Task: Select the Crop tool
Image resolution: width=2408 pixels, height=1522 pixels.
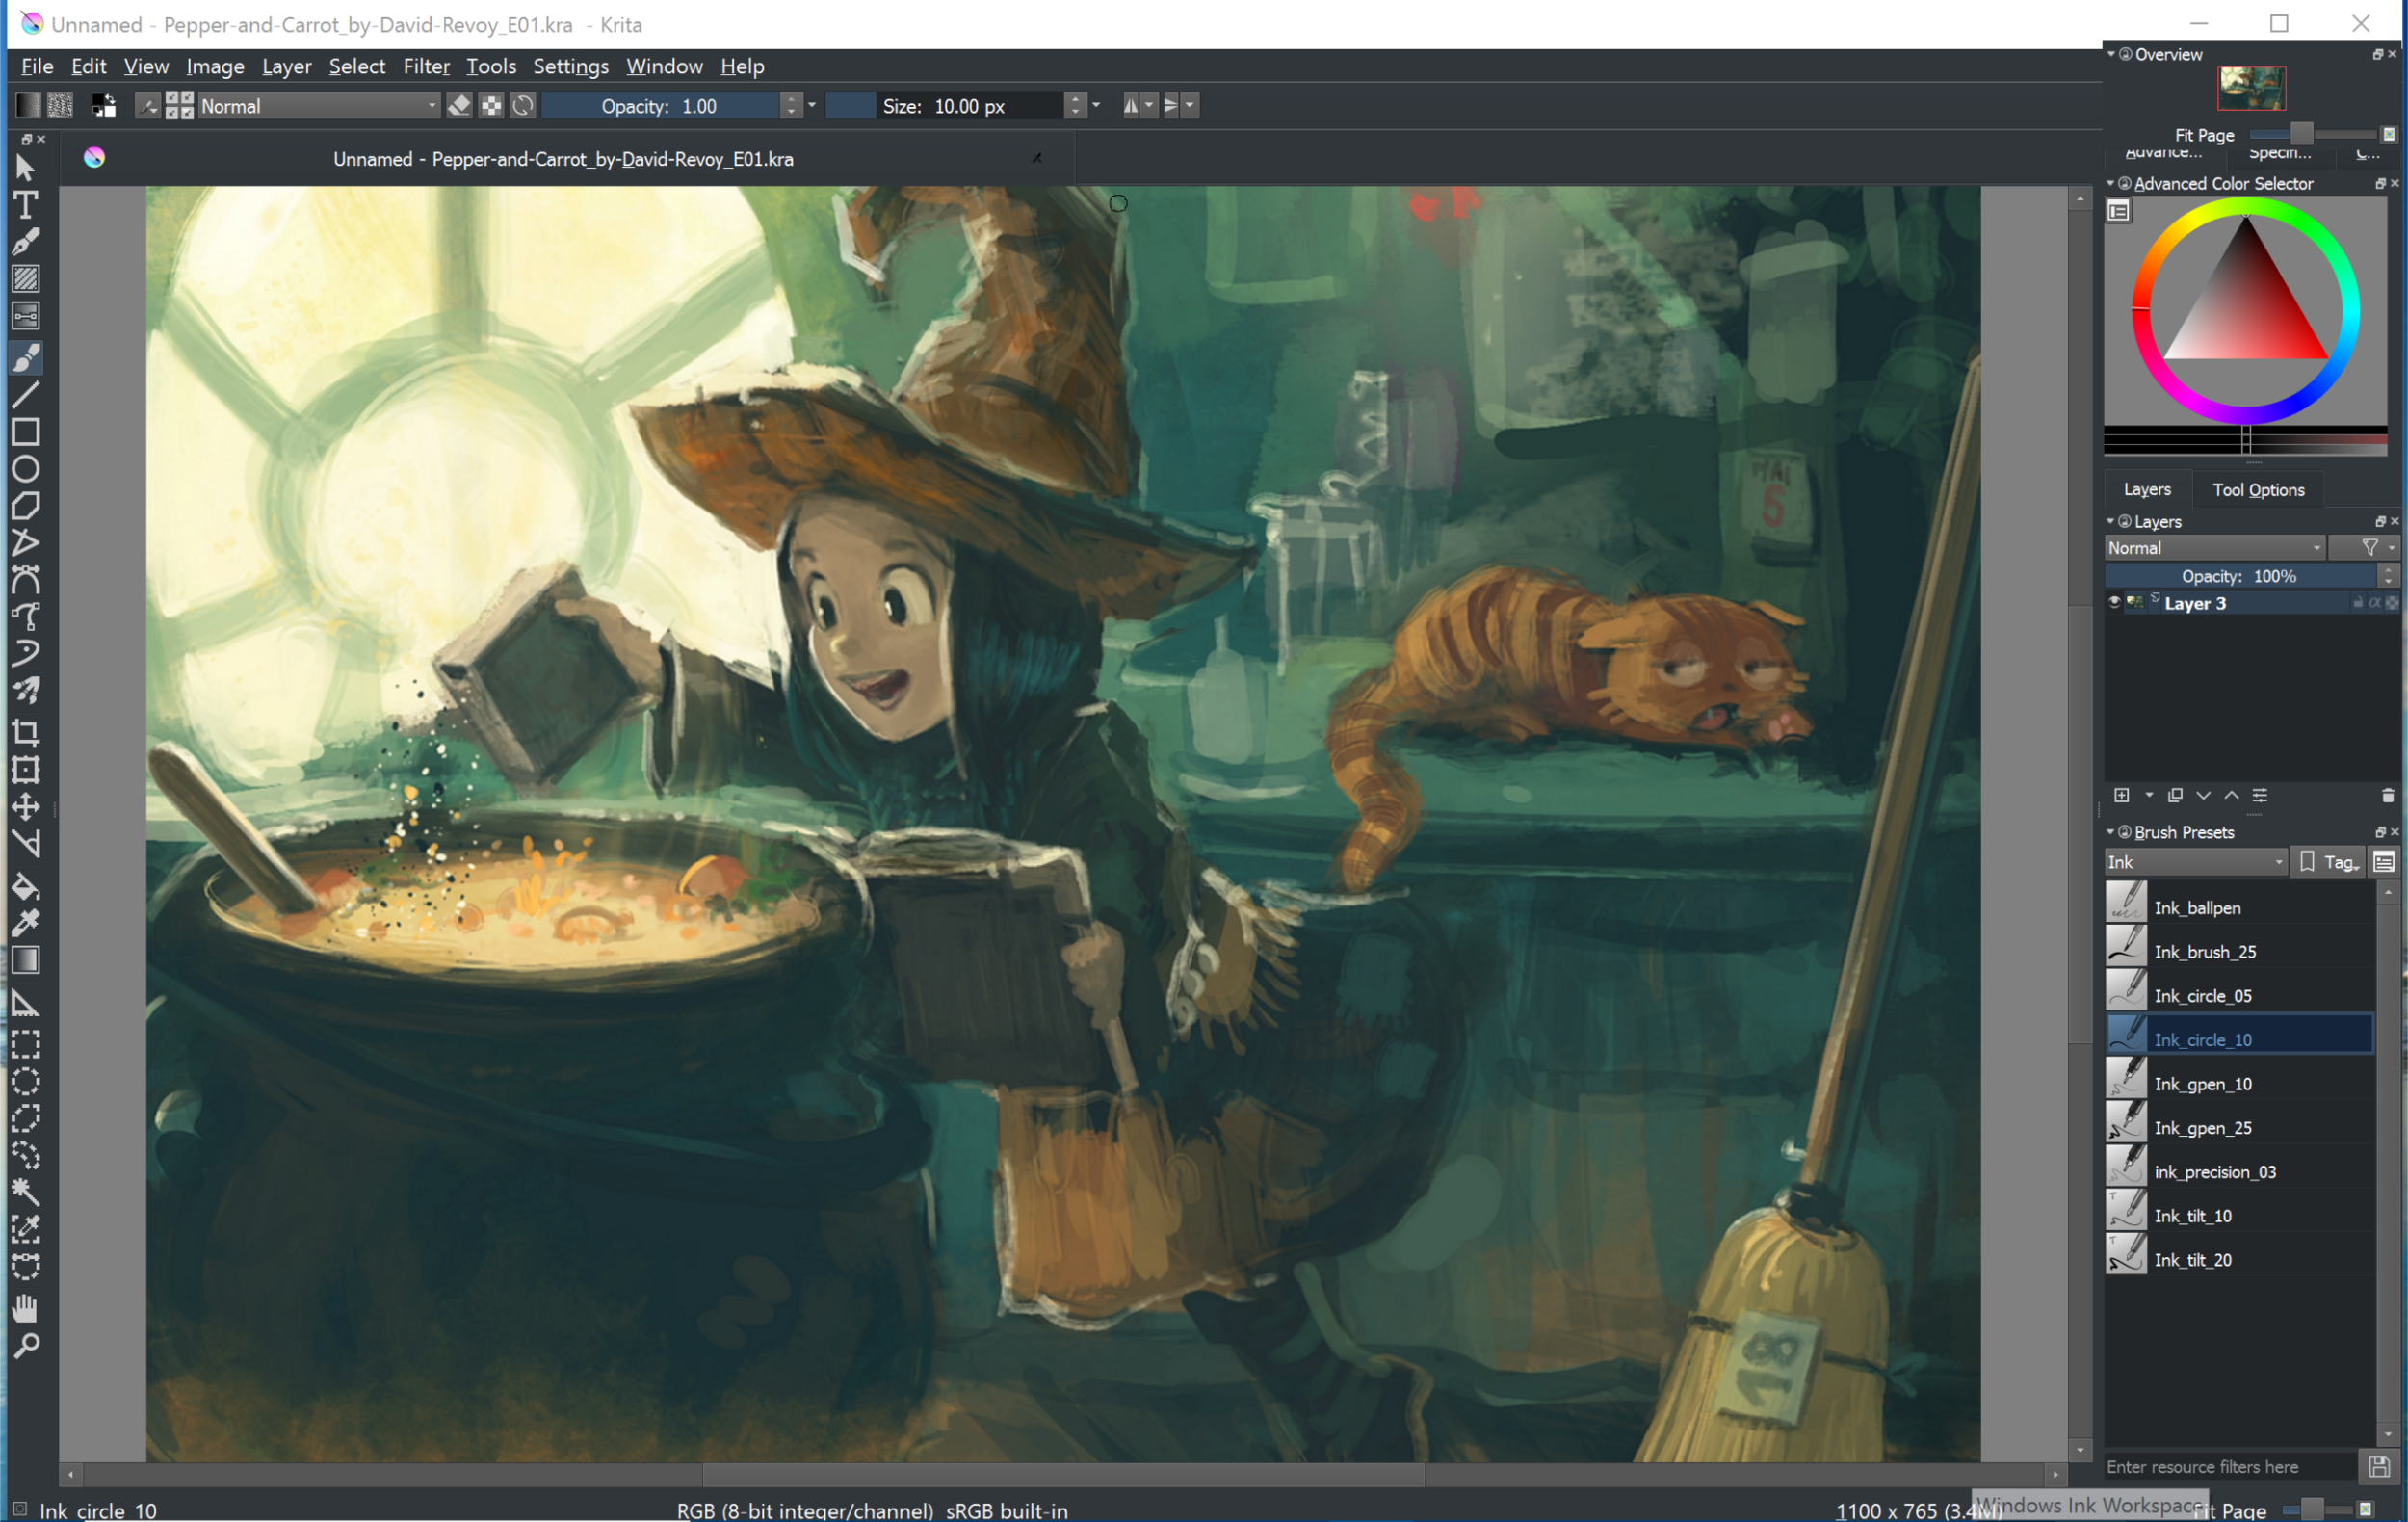Action: pos(25,733)
